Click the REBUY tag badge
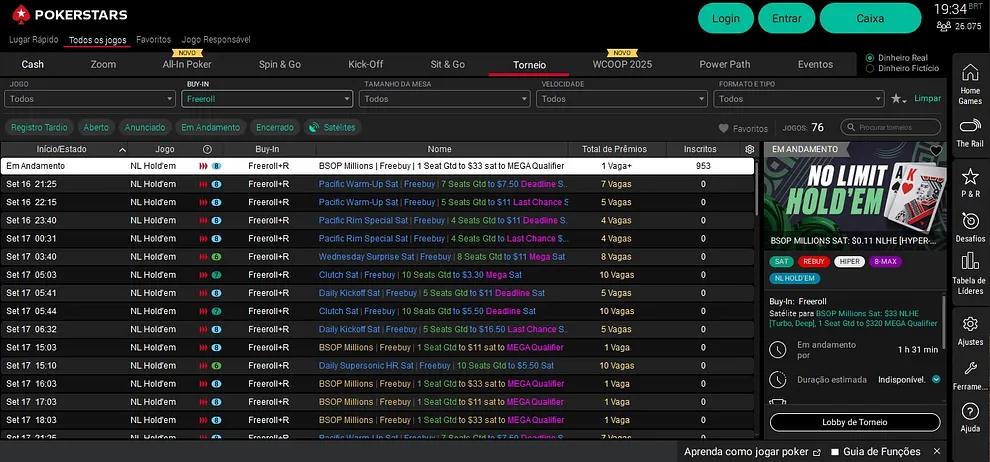This screenshot has height=462, width=990. click(x=813, y=261)
